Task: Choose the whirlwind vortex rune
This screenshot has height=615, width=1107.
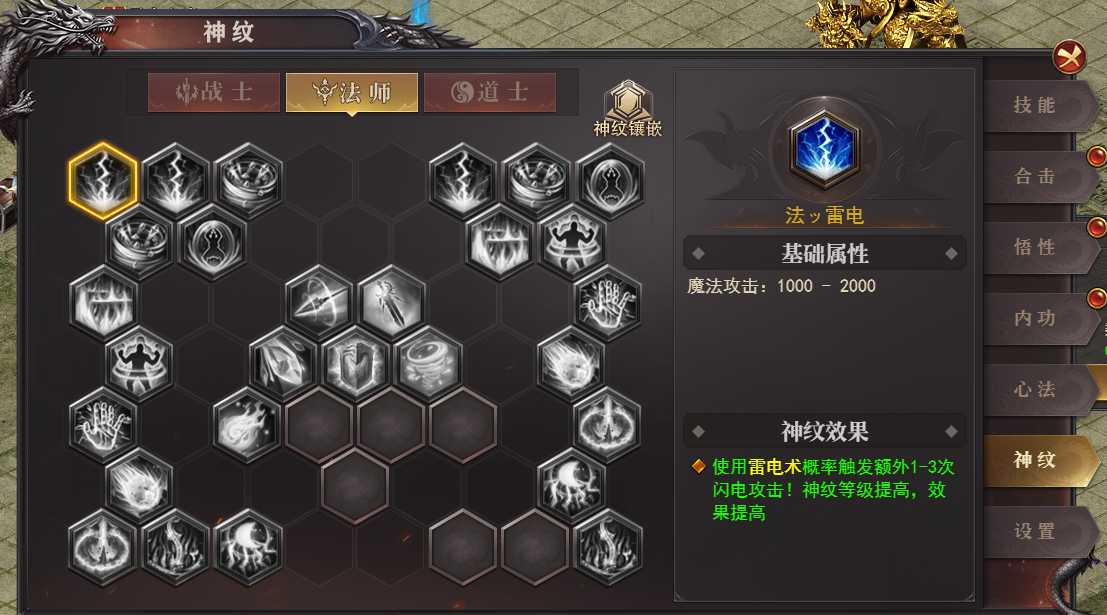Action: point(427,364)
